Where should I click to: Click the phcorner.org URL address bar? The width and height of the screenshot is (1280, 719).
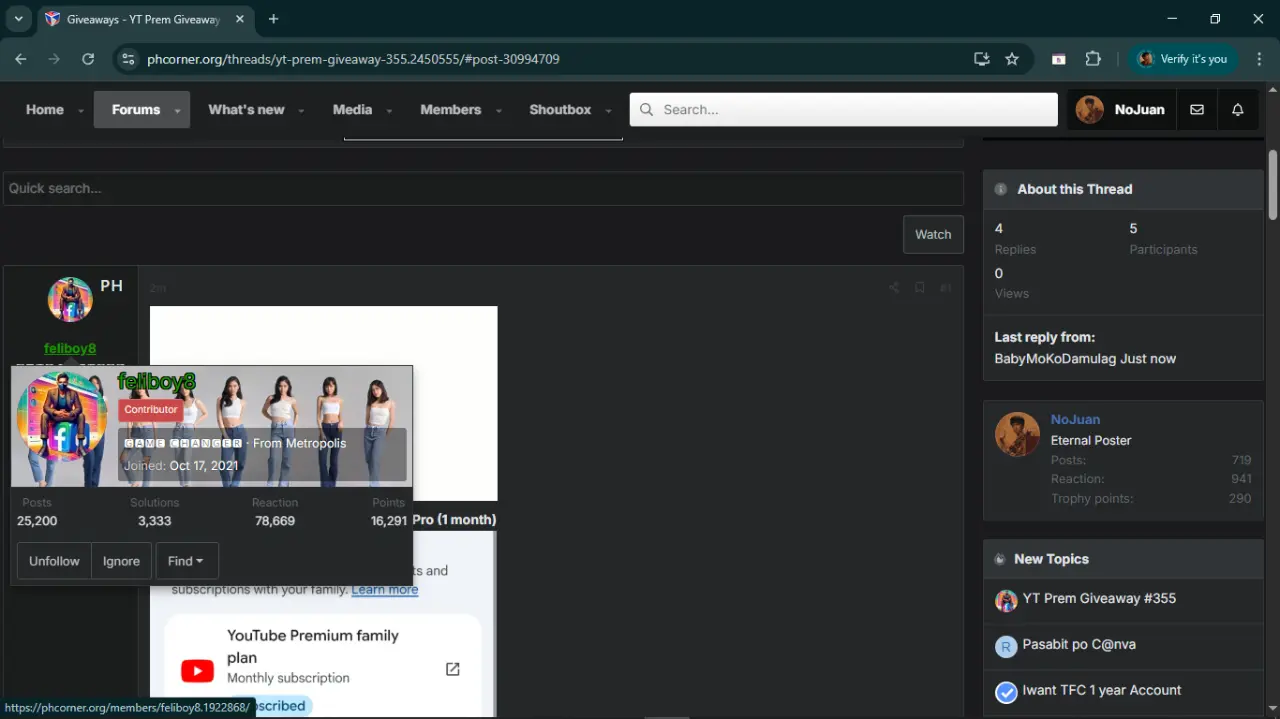click(353, 59)
